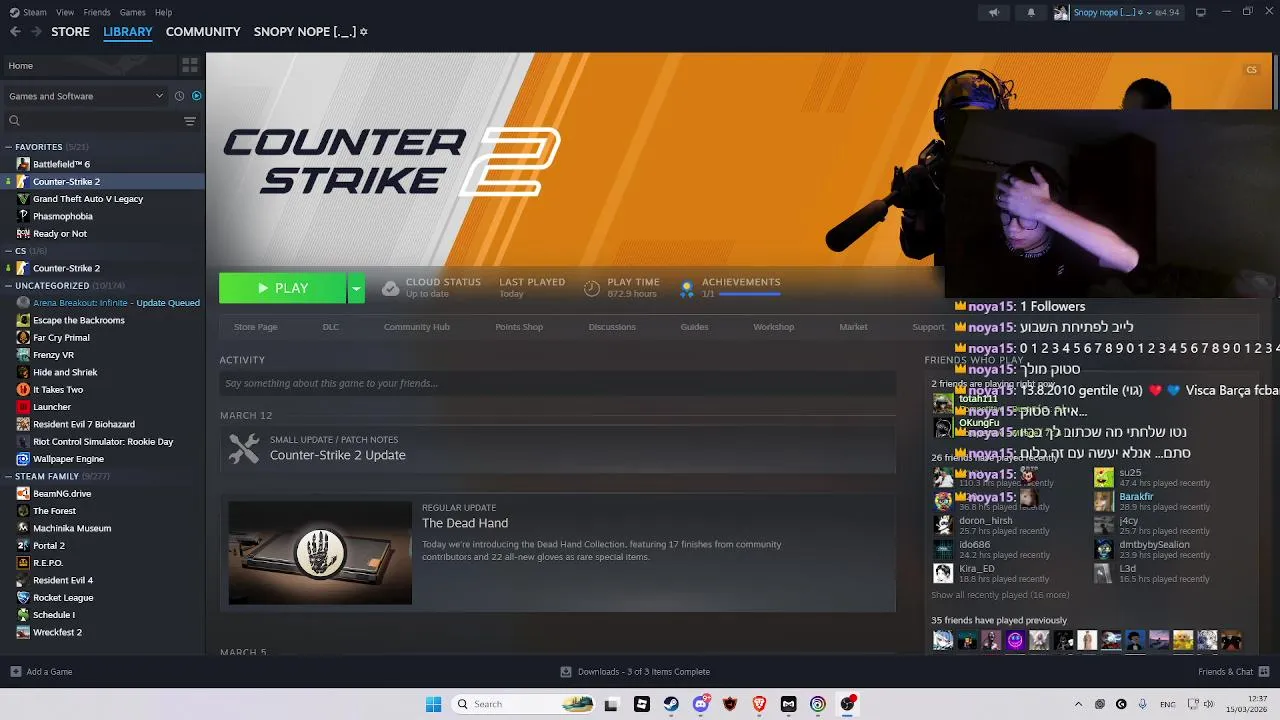This screenshot has height=720, width=1280.
Task: Click the Battlefield 6 game icon
Action: point(23,164)
